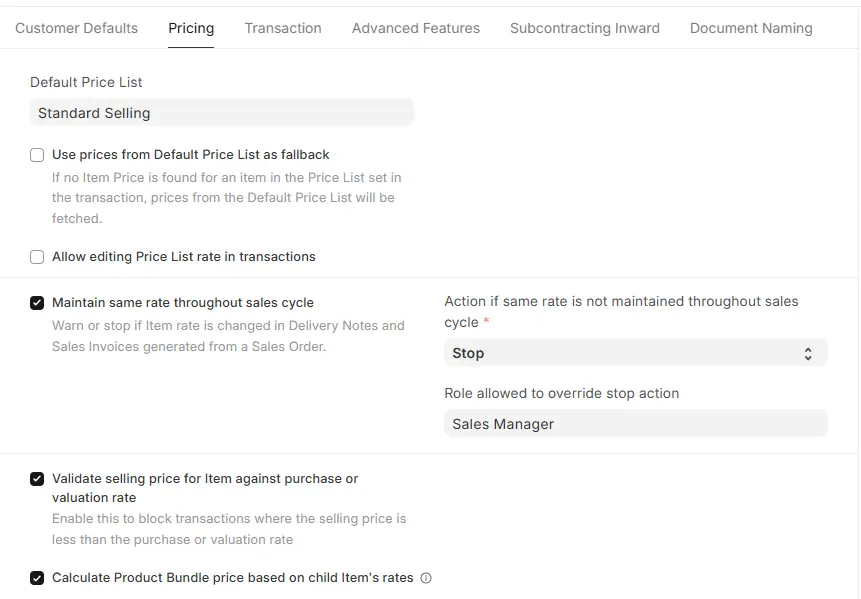The image size is (861, 599).
Task: View the Document Naming tab
Action: pos(751,28)
